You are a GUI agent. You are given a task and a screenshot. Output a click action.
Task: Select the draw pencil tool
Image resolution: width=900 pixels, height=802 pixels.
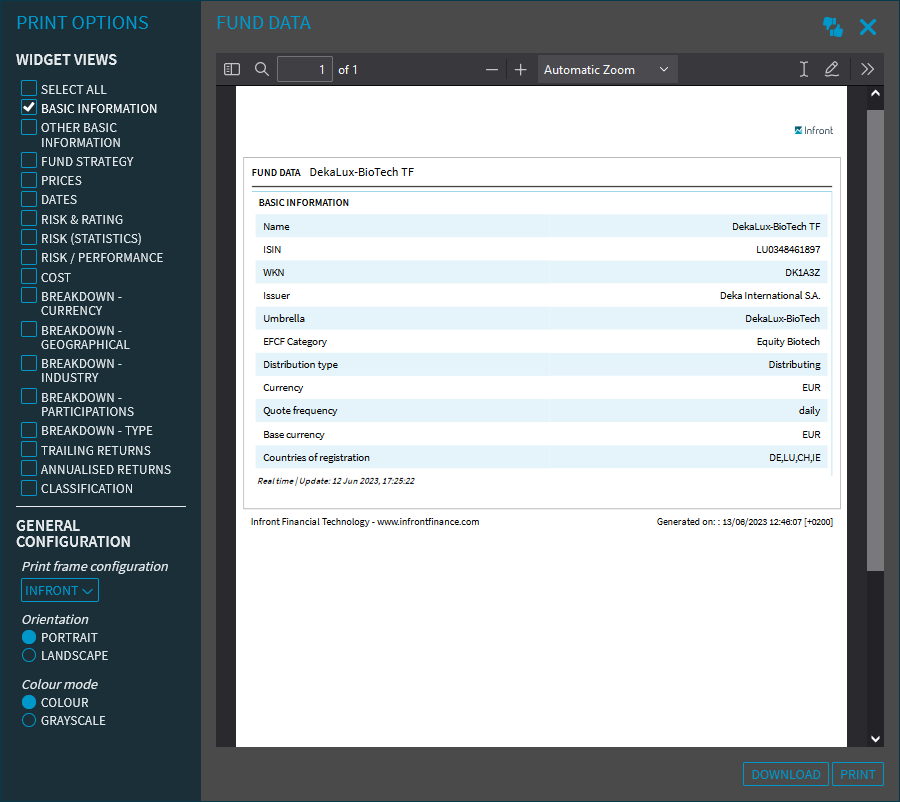(832, 69)
